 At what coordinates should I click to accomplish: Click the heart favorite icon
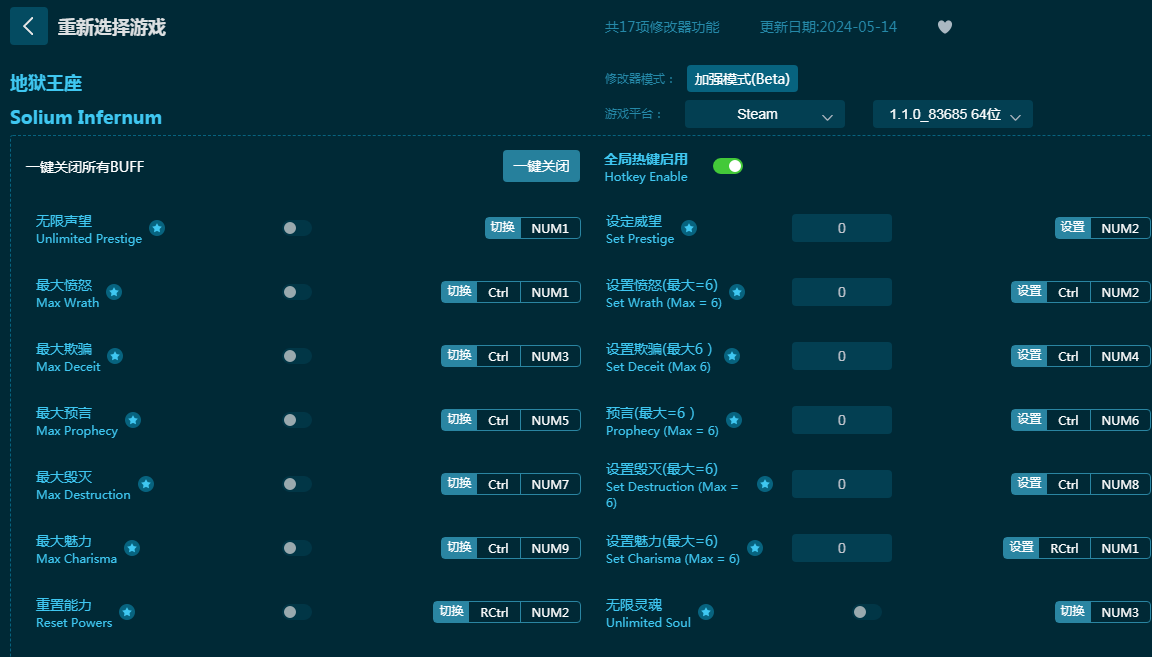[x=945, y=27]
